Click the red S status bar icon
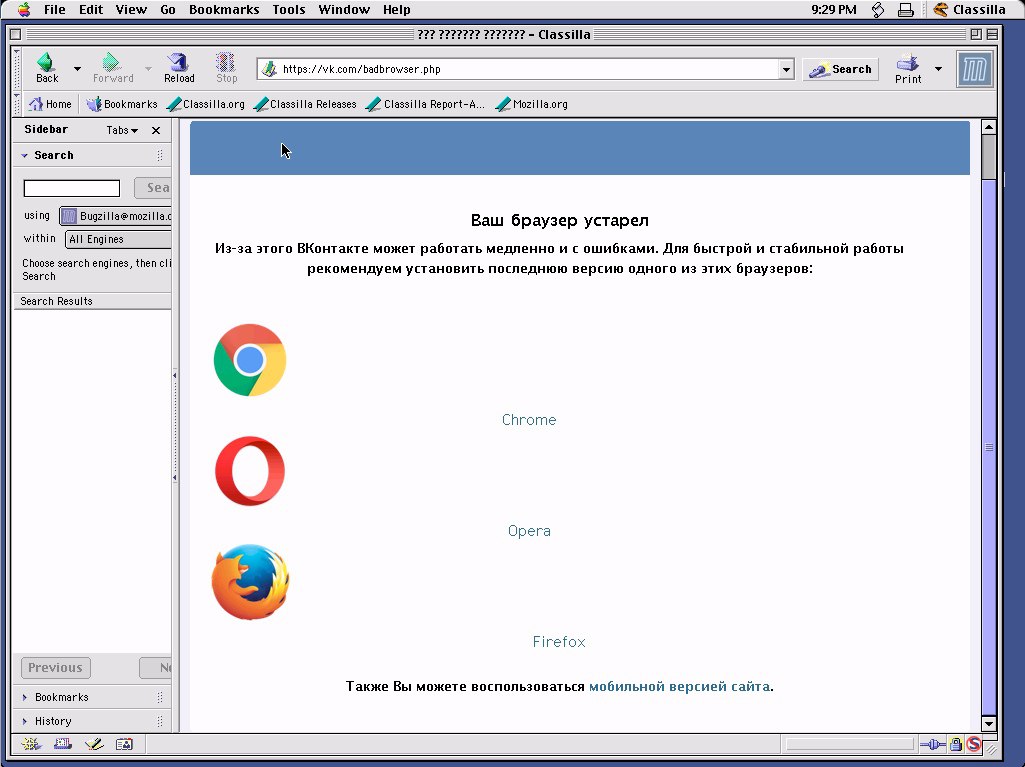 click(973, 744)
